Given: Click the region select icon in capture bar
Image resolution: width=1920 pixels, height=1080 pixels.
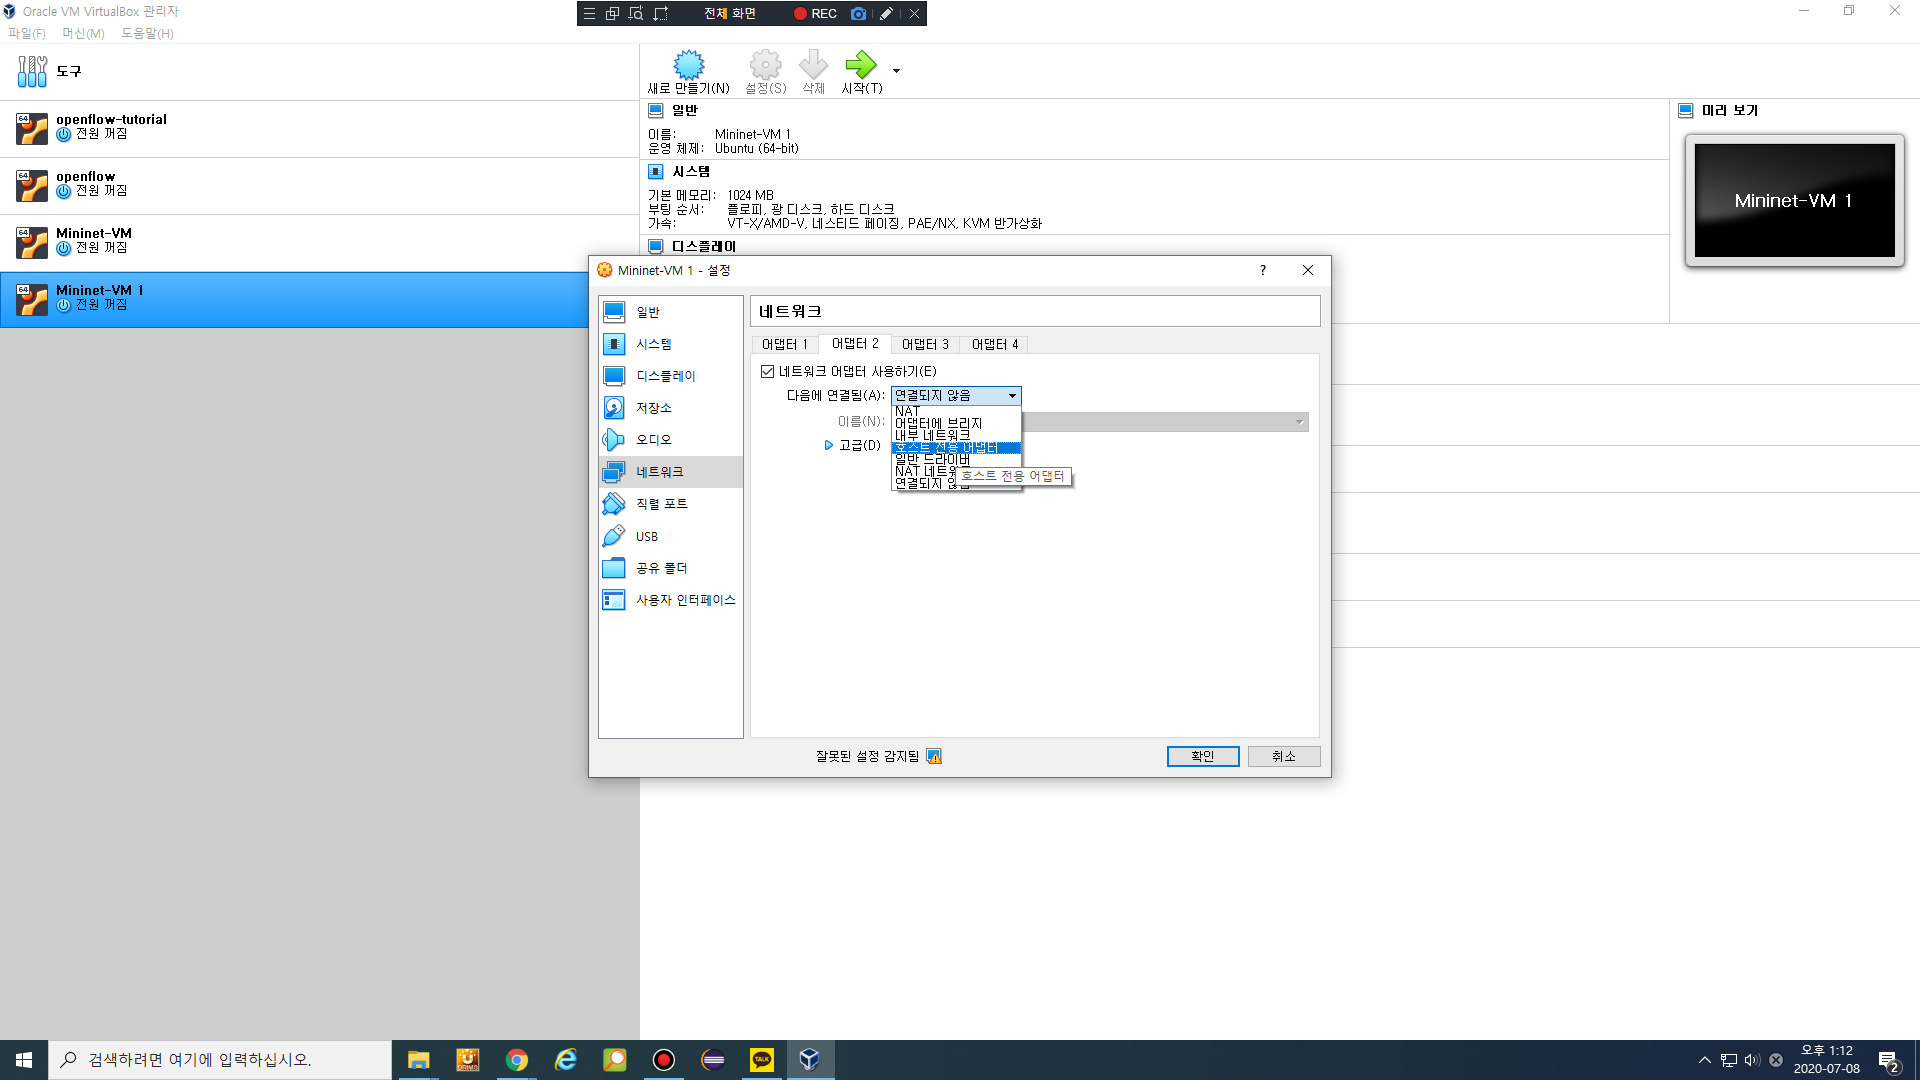Looking at the screenshot, I should pyautogui.click(x=660, y=13).
